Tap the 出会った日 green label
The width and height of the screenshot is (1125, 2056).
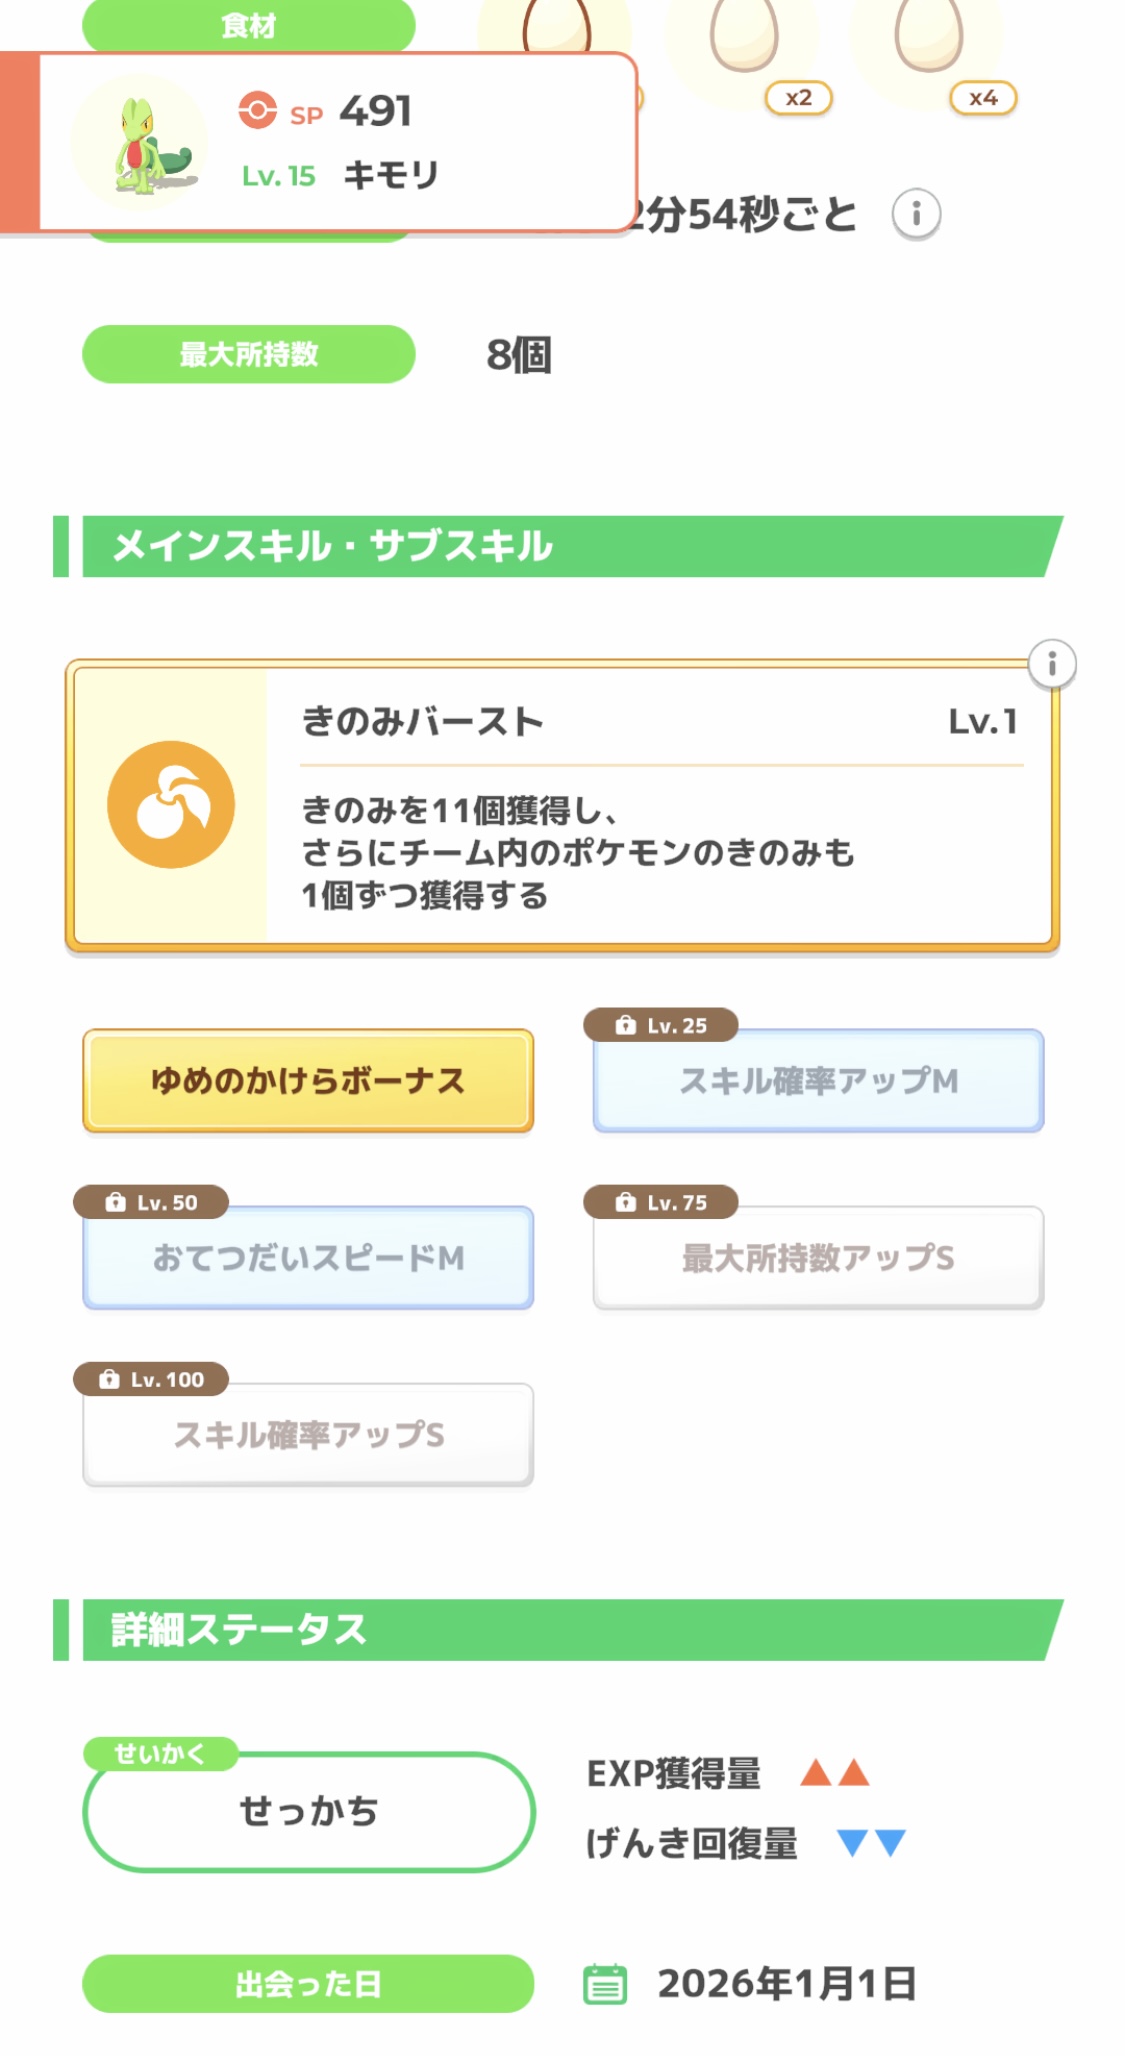coord(308,1984)
